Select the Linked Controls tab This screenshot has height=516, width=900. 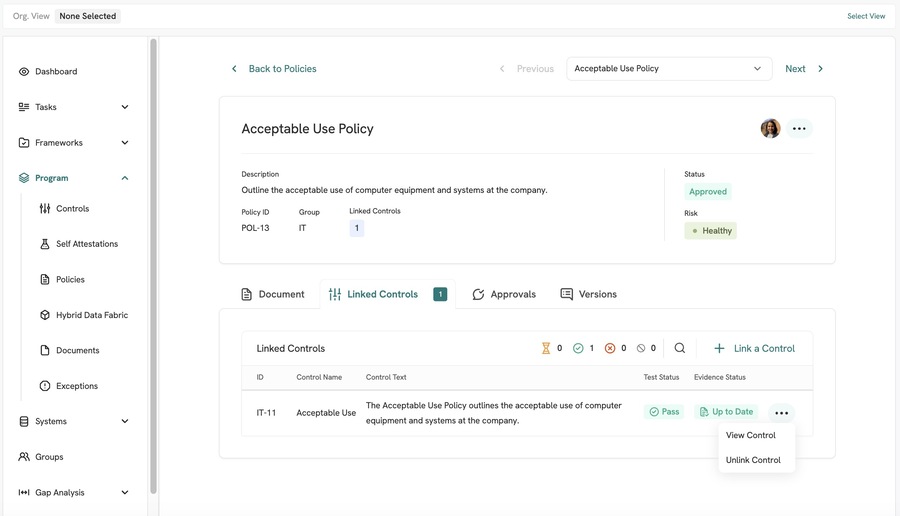pyautogui.click(x=387, y=294)
